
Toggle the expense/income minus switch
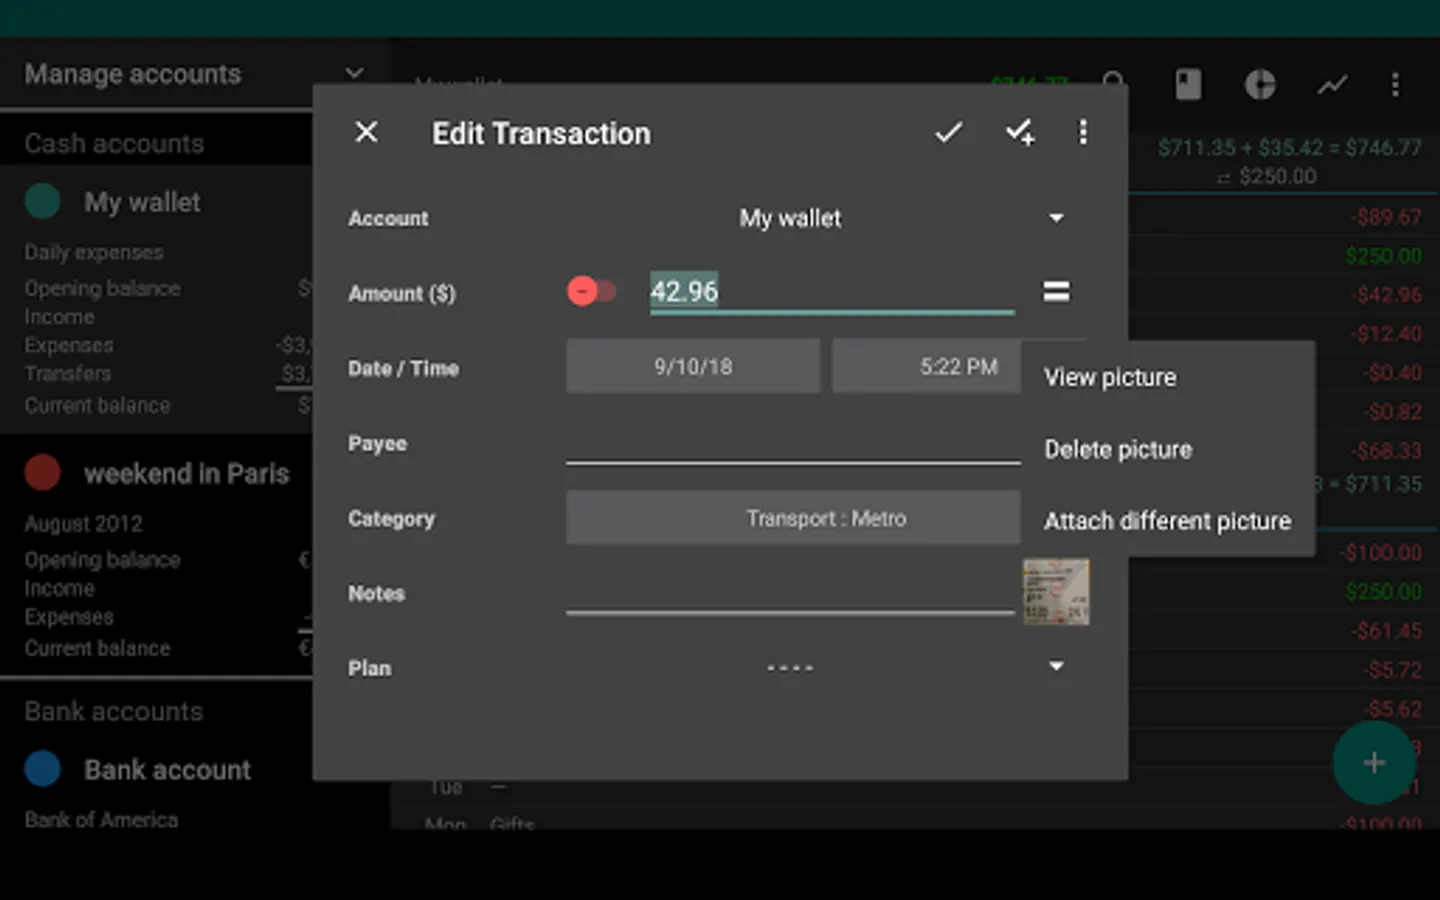[591, 291]
